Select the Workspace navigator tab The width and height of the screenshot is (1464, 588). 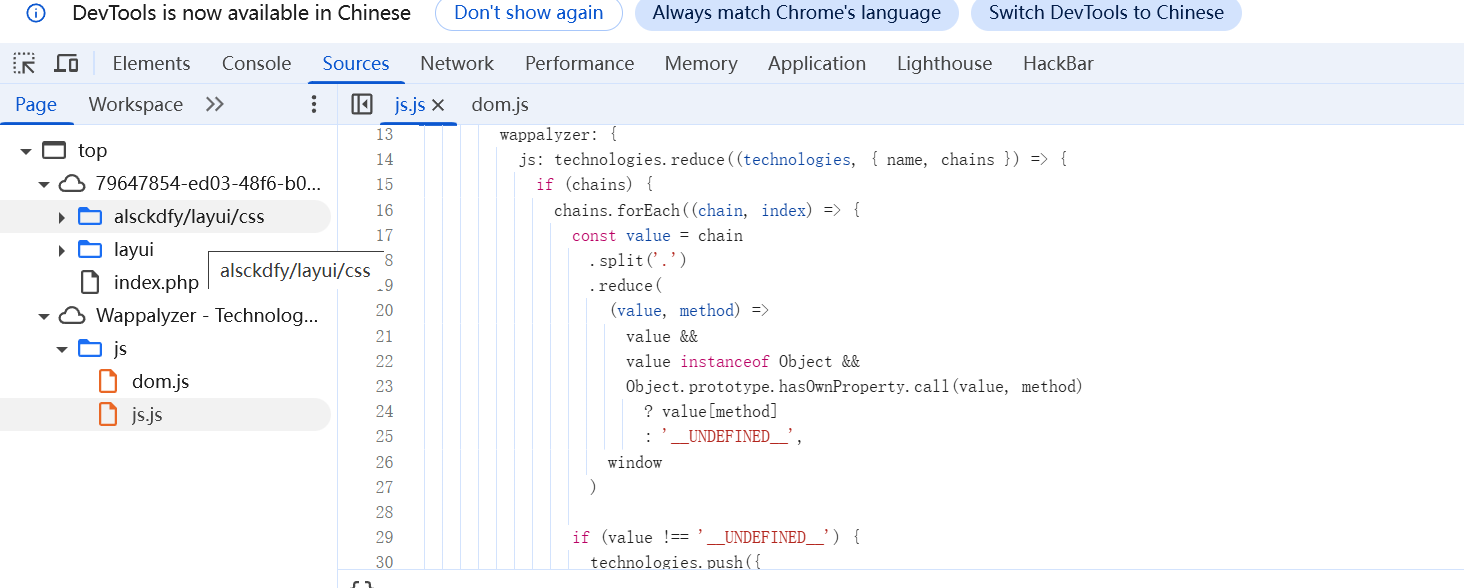pyautogui.click(x=136, y=104)
